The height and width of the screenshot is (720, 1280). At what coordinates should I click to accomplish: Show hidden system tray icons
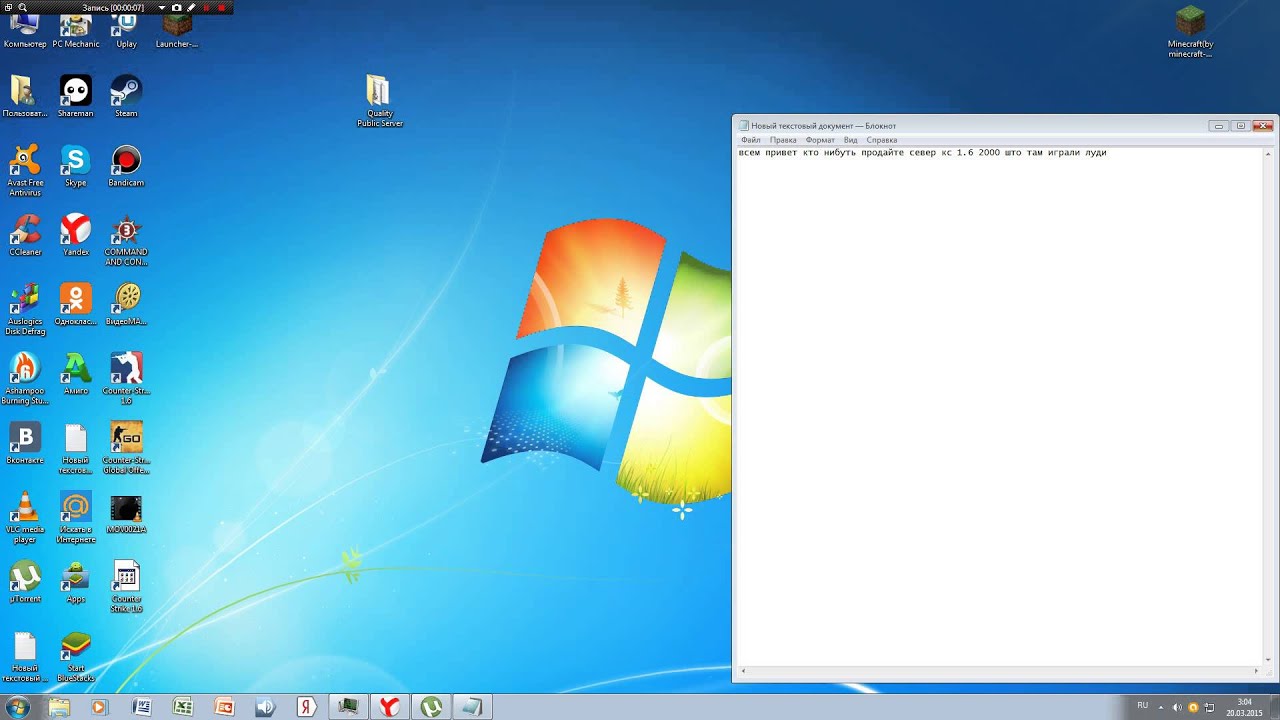pos(1161,707)
